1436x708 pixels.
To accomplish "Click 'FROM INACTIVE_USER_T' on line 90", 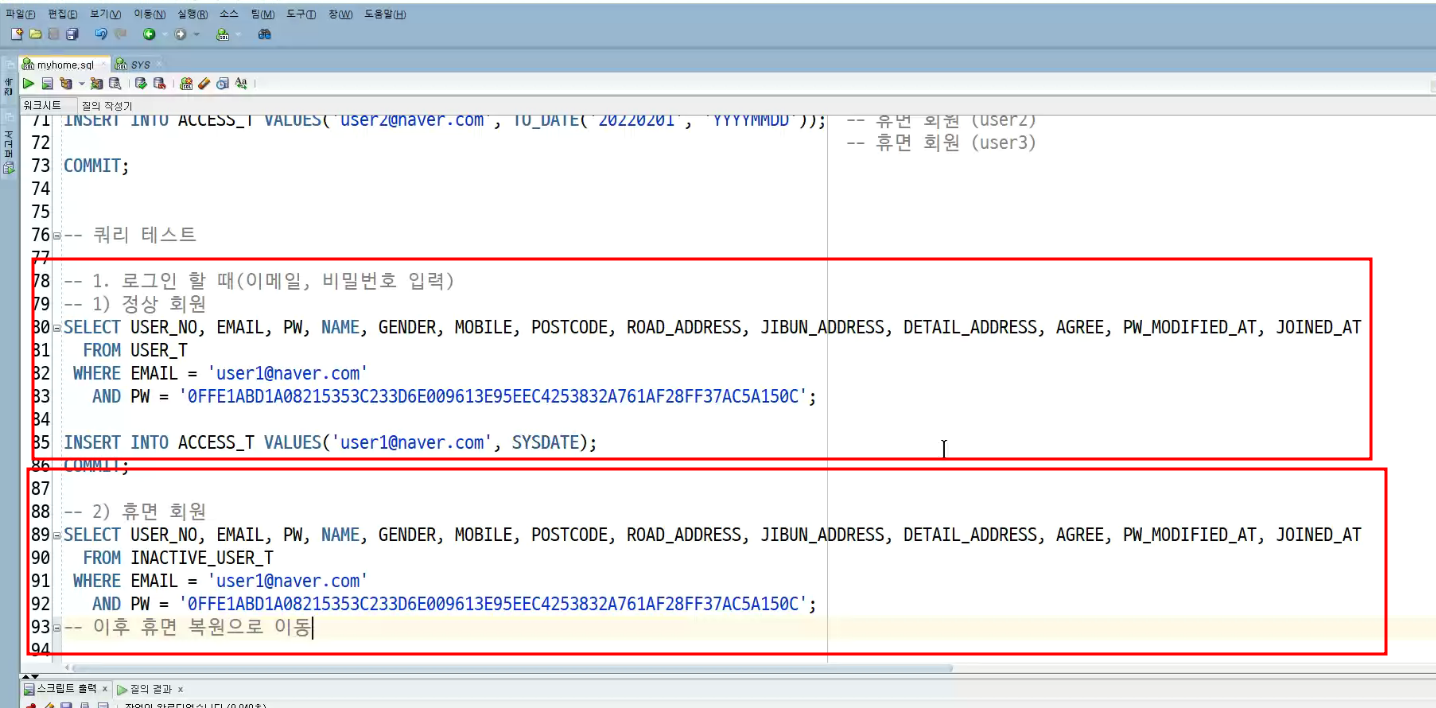I will click(x=178, y=558).
